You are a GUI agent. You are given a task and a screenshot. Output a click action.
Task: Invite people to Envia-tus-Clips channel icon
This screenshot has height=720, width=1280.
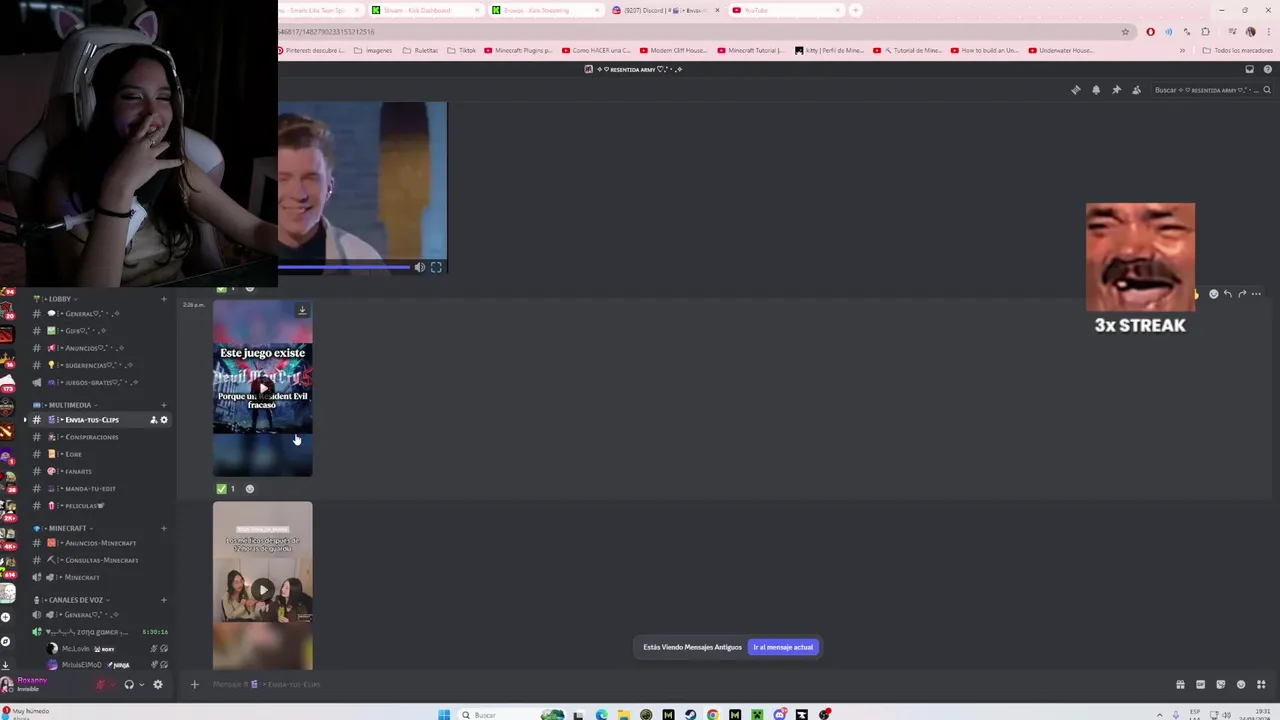153,420
